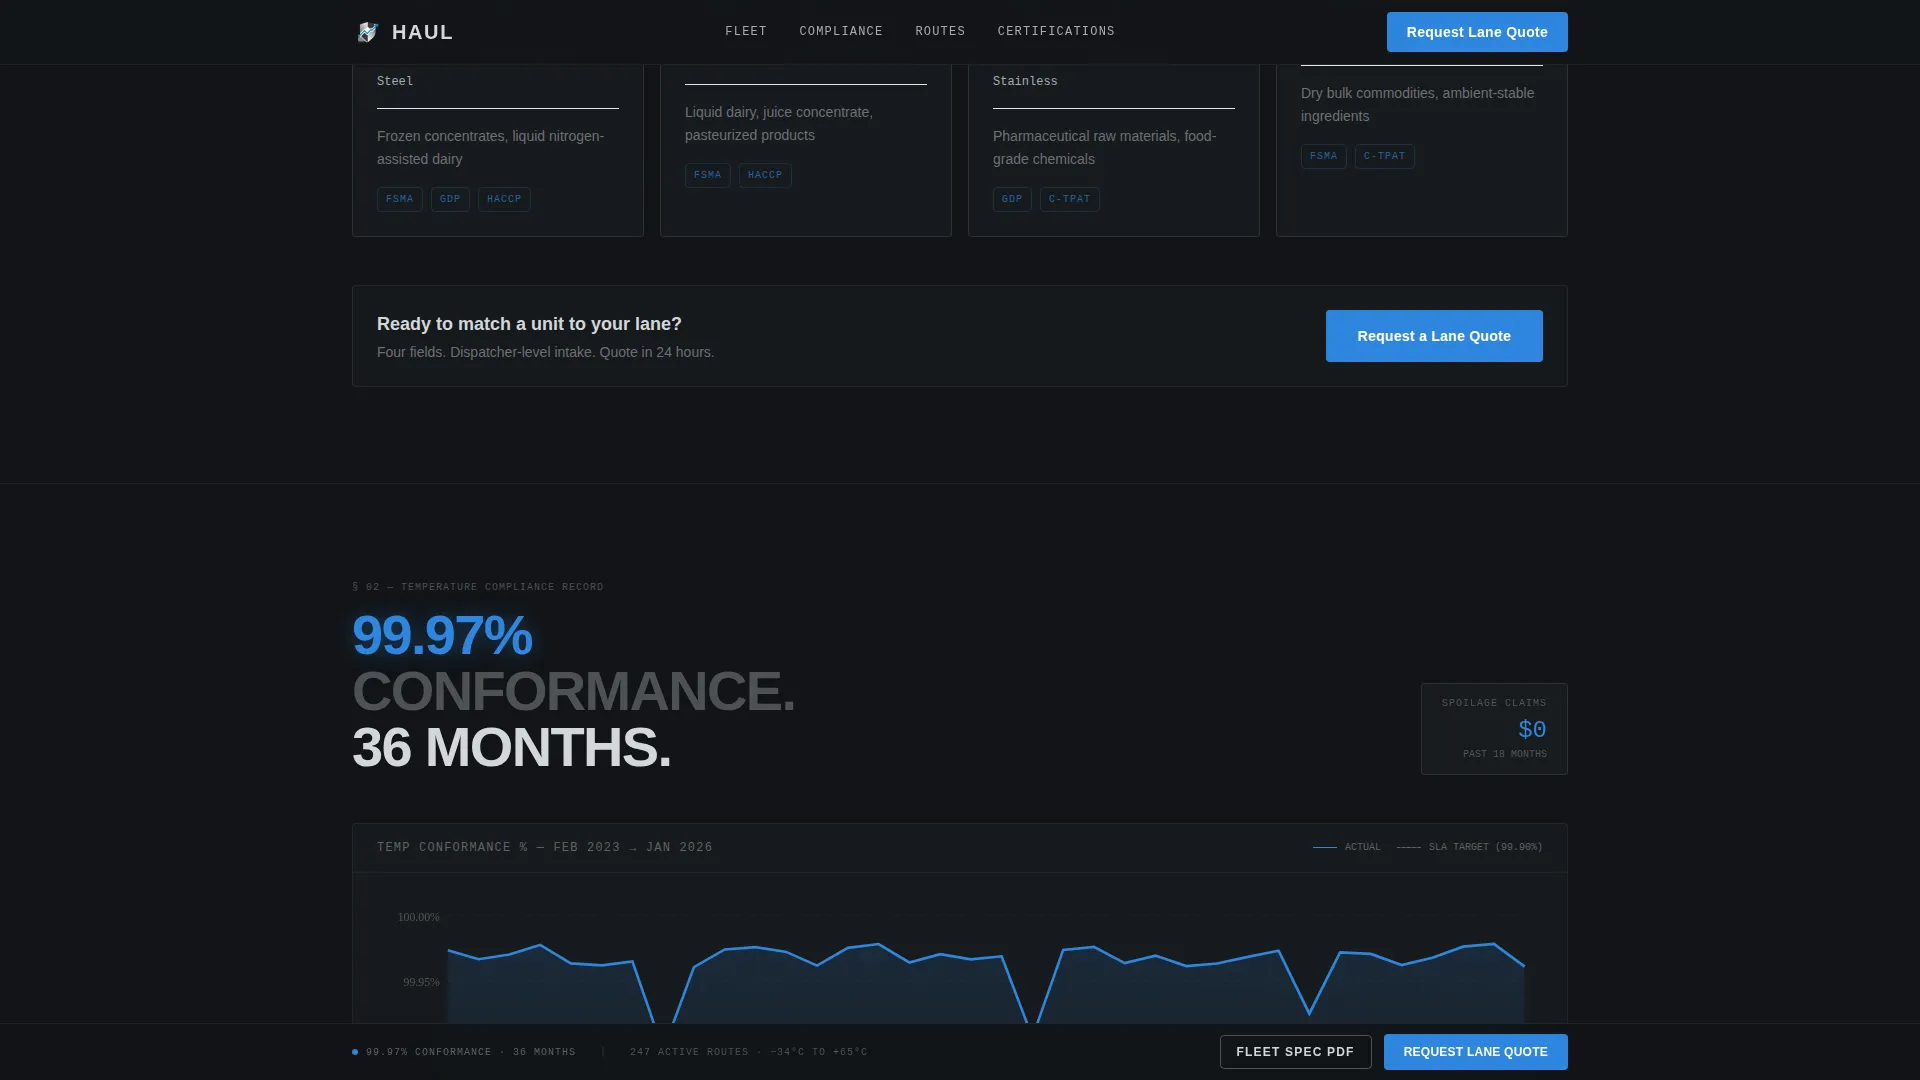Image resolution: width=1920 pixels, height=1080 pixels.
Task: Click the 'SLA Target (99.90%)' legend entry
Action: (x=1470, y=847)
